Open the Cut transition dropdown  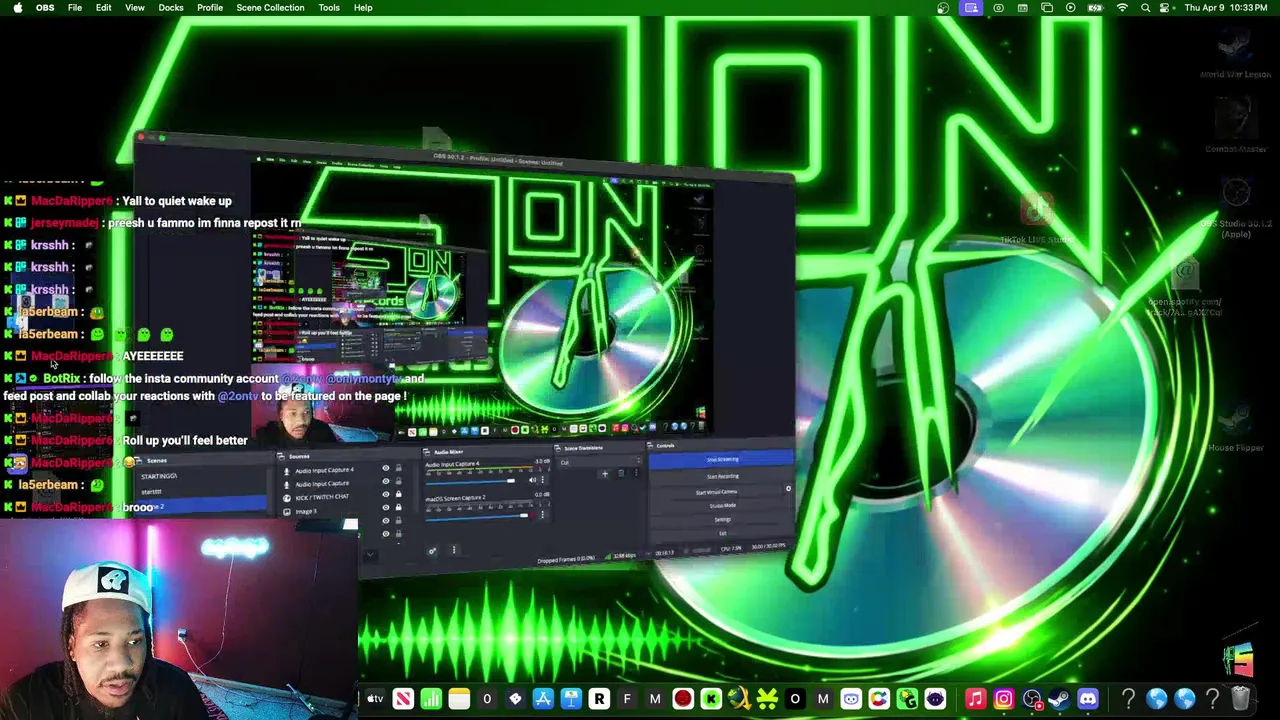pos(600,463)
